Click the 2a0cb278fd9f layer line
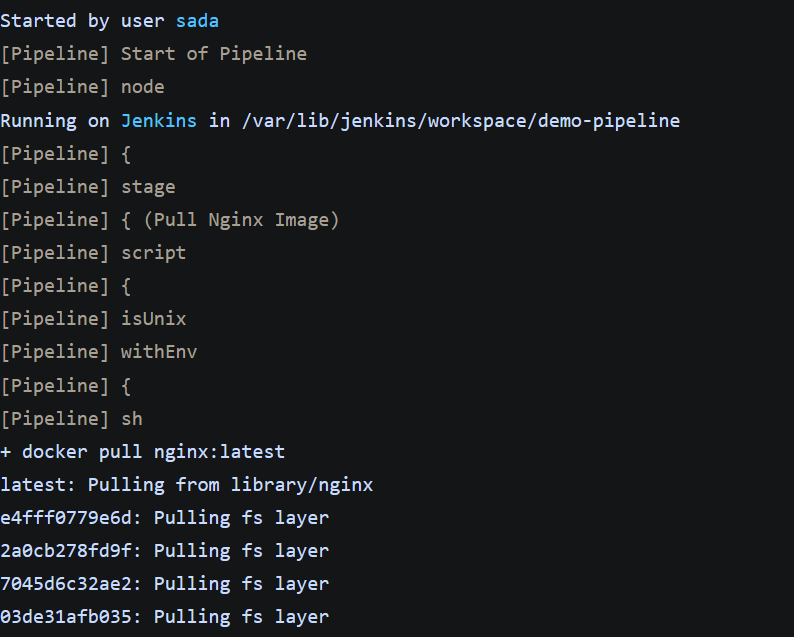The image size is (794, 637). pos(165,551)
